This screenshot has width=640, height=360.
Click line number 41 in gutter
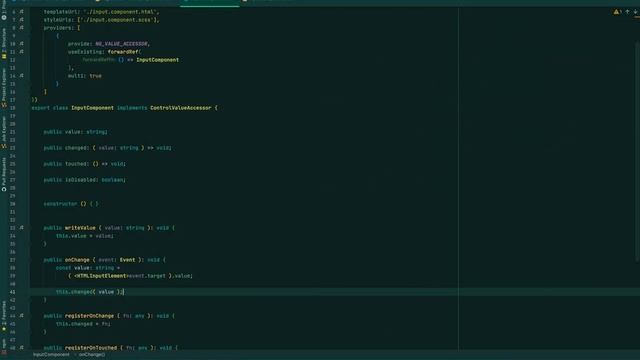click(x=13, y=292)
